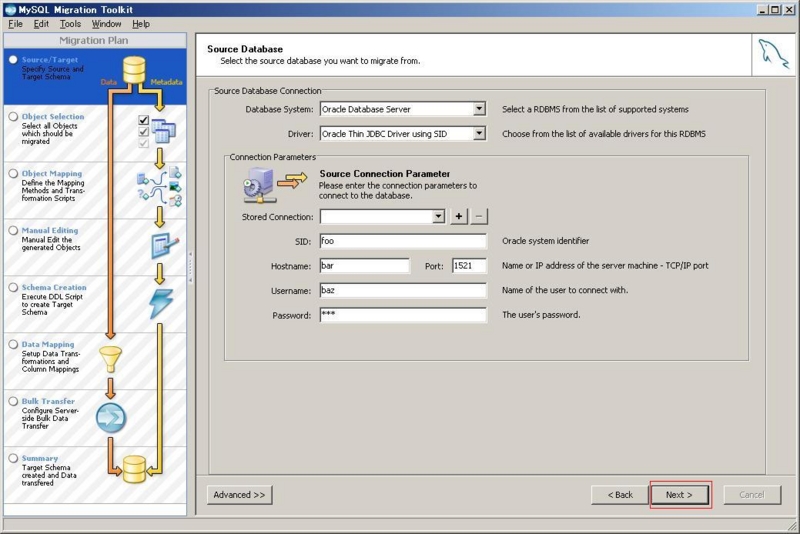Click the Schema Creation lightning bolt icon
800x534 pixels.
[161, 304]
